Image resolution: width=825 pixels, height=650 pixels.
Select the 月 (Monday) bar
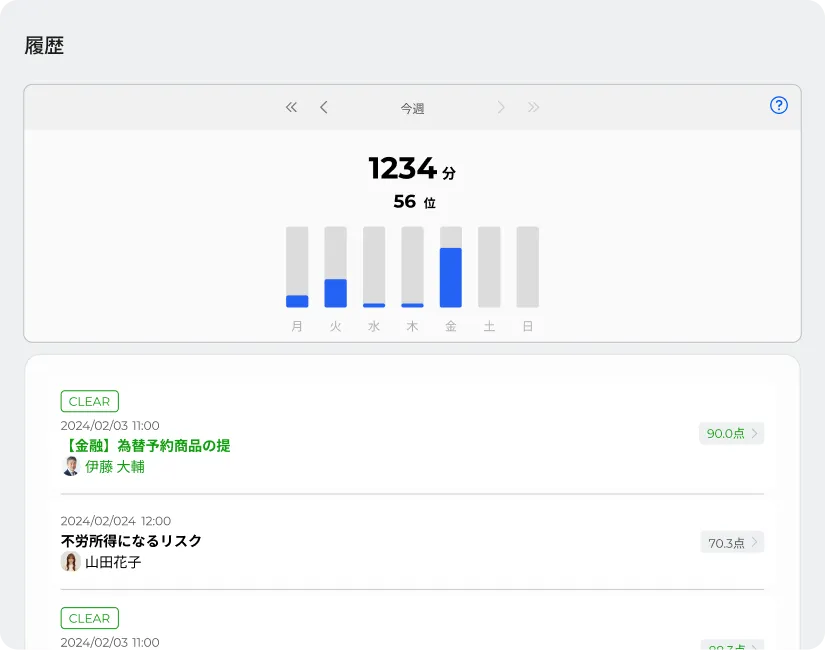[297, 267]
